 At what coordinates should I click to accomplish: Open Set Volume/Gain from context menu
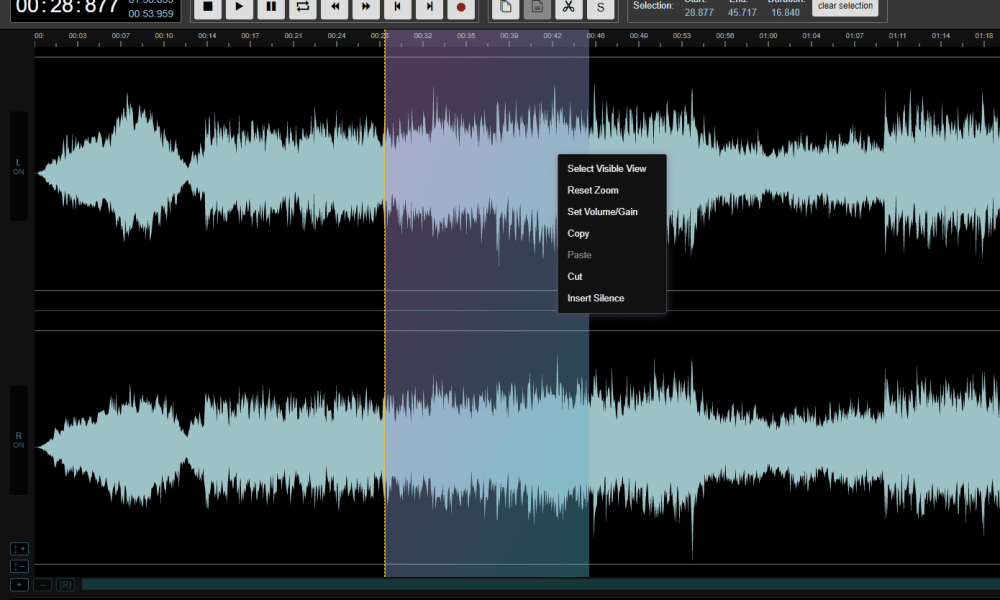(x=602, y=212)
